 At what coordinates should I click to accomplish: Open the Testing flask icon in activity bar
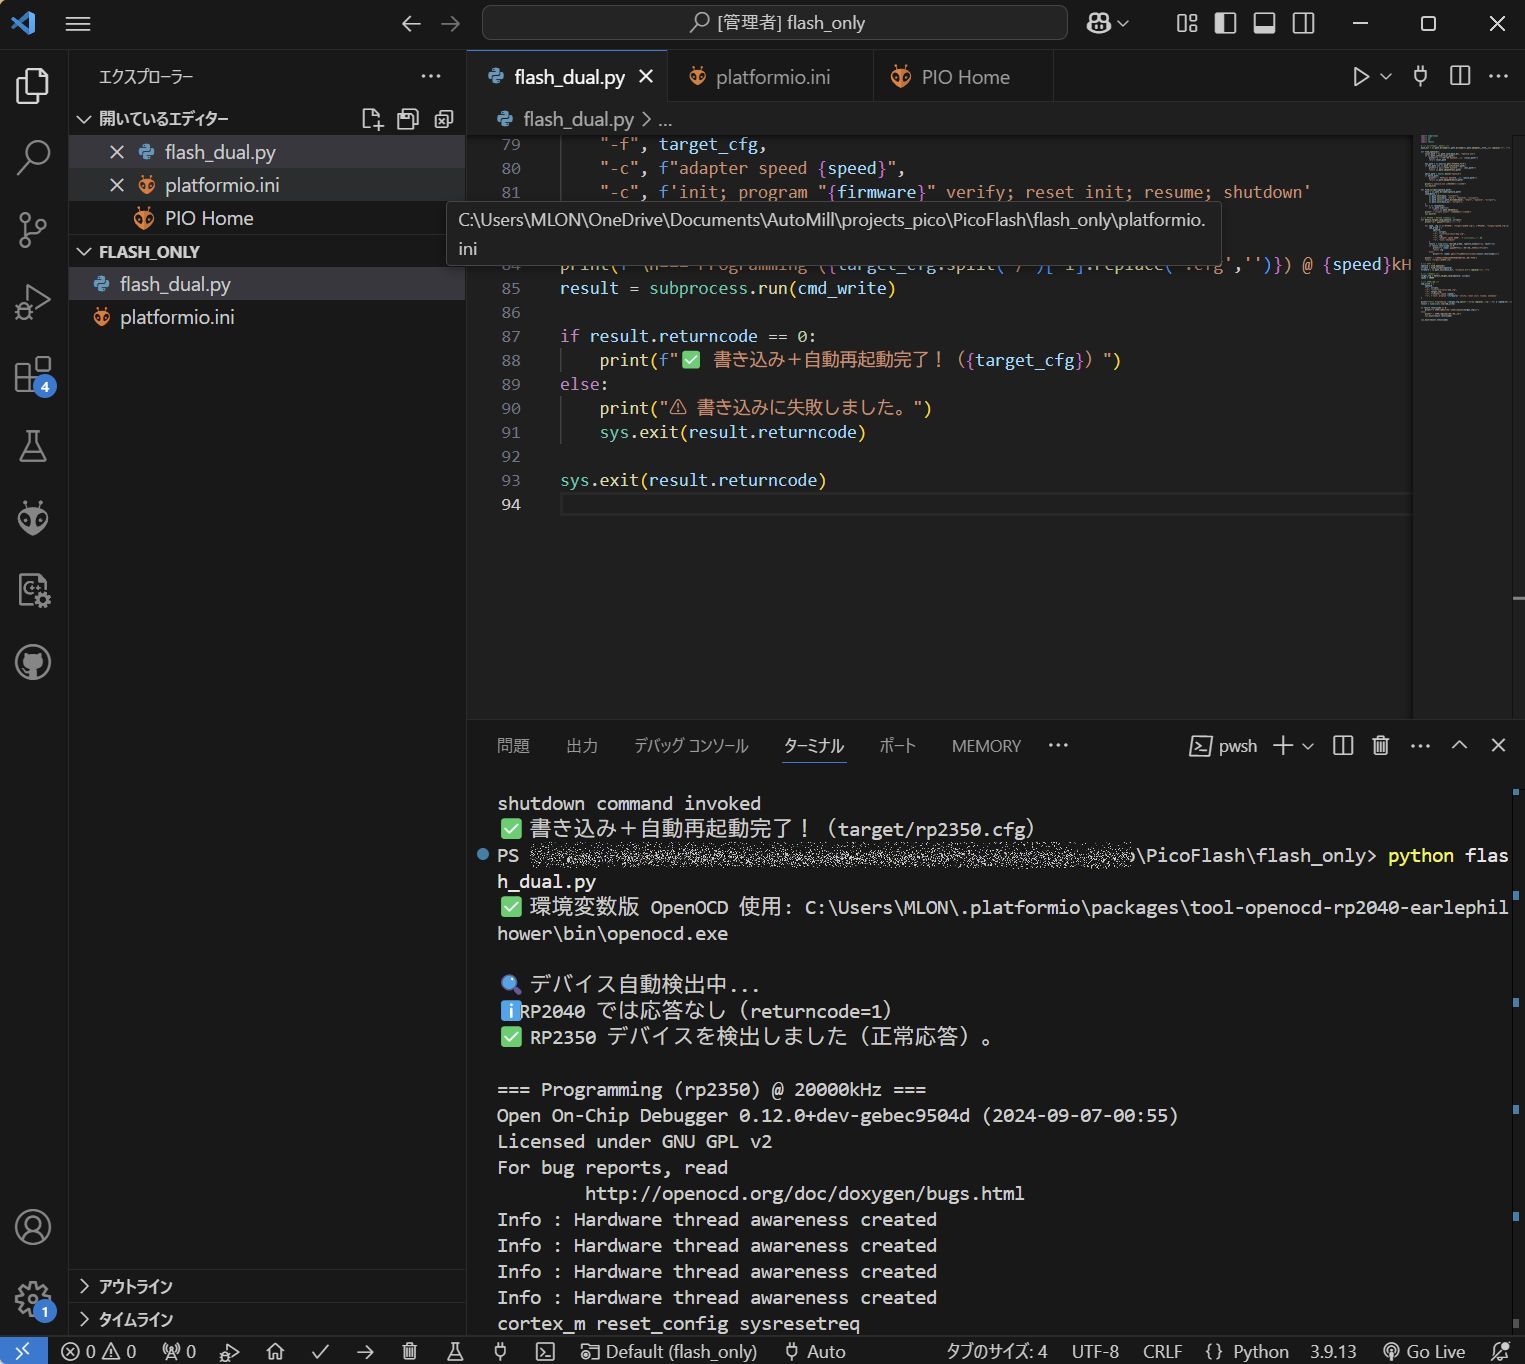(33, 447)
